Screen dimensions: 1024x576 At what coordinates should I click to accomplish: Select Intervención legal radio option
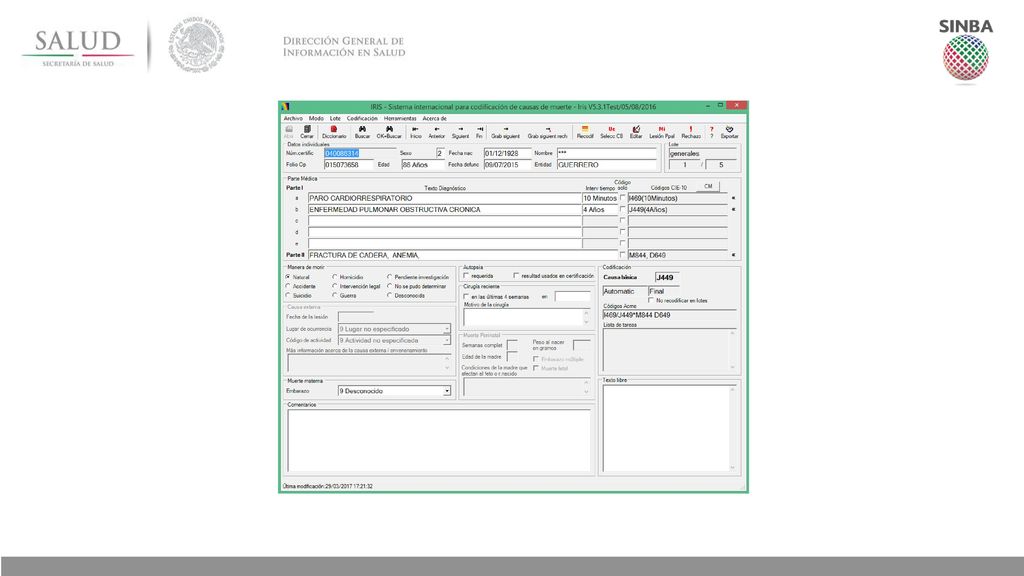[335, 286]
